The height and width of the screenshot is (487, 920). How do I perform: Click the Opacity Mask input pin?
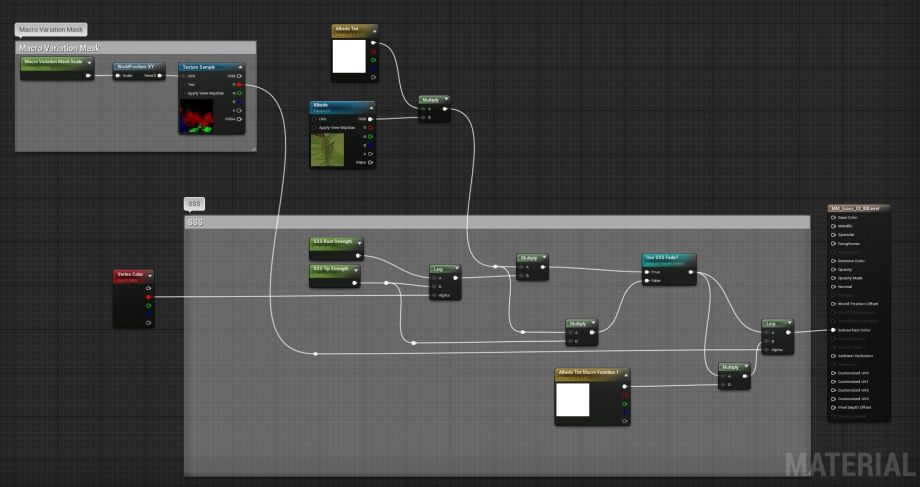point(833,278)
